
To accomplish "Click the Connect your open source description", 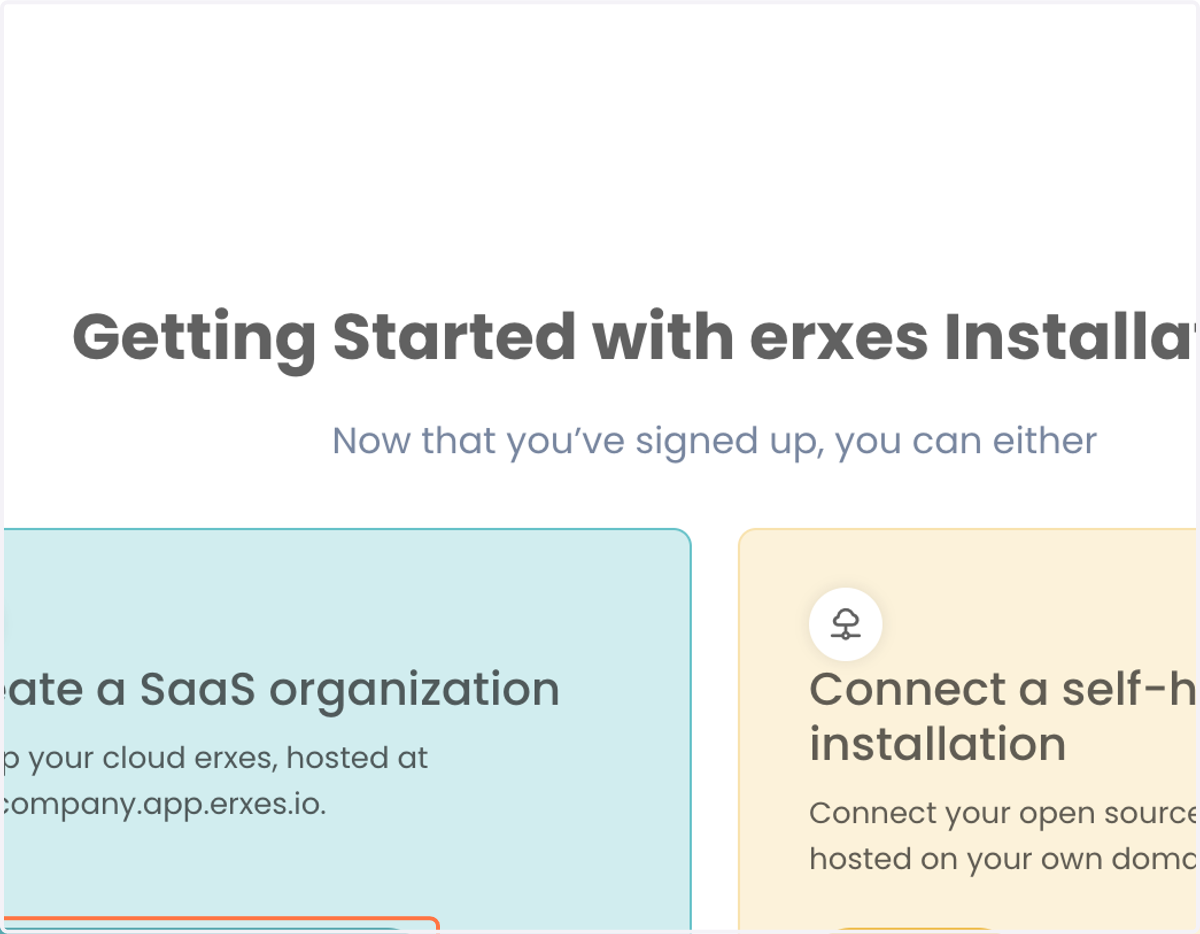I will click(x=1004, y=813).
